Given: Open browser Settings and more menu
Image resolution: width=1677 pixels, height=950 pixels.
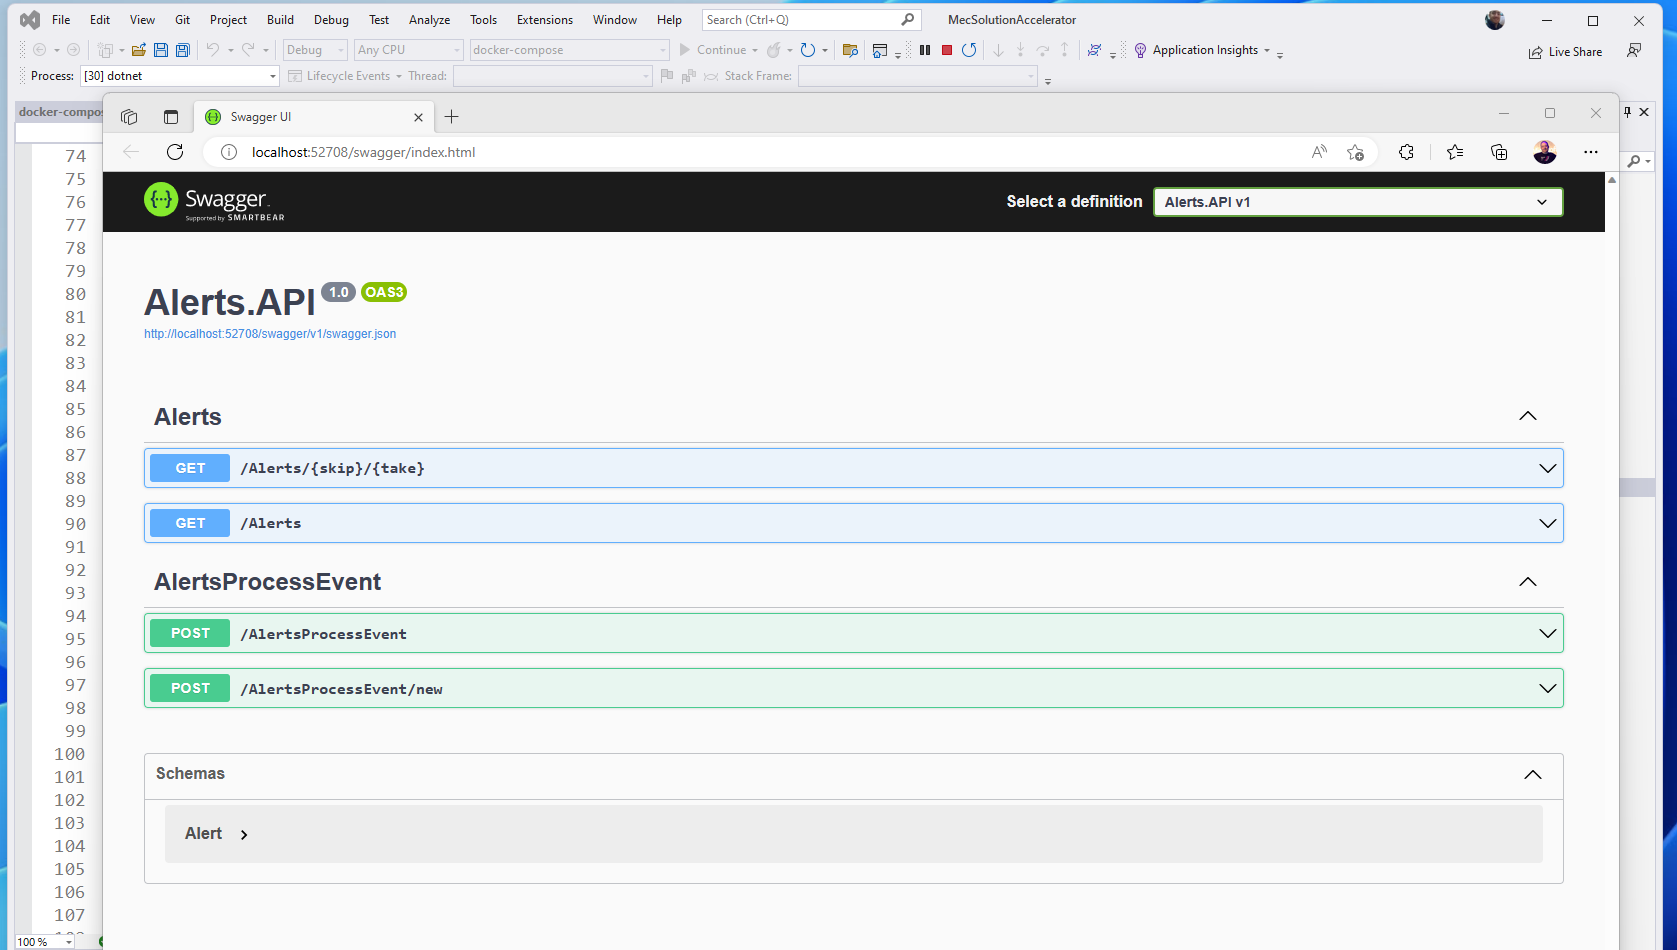Looking at the screenshot, I should 1591,152.
